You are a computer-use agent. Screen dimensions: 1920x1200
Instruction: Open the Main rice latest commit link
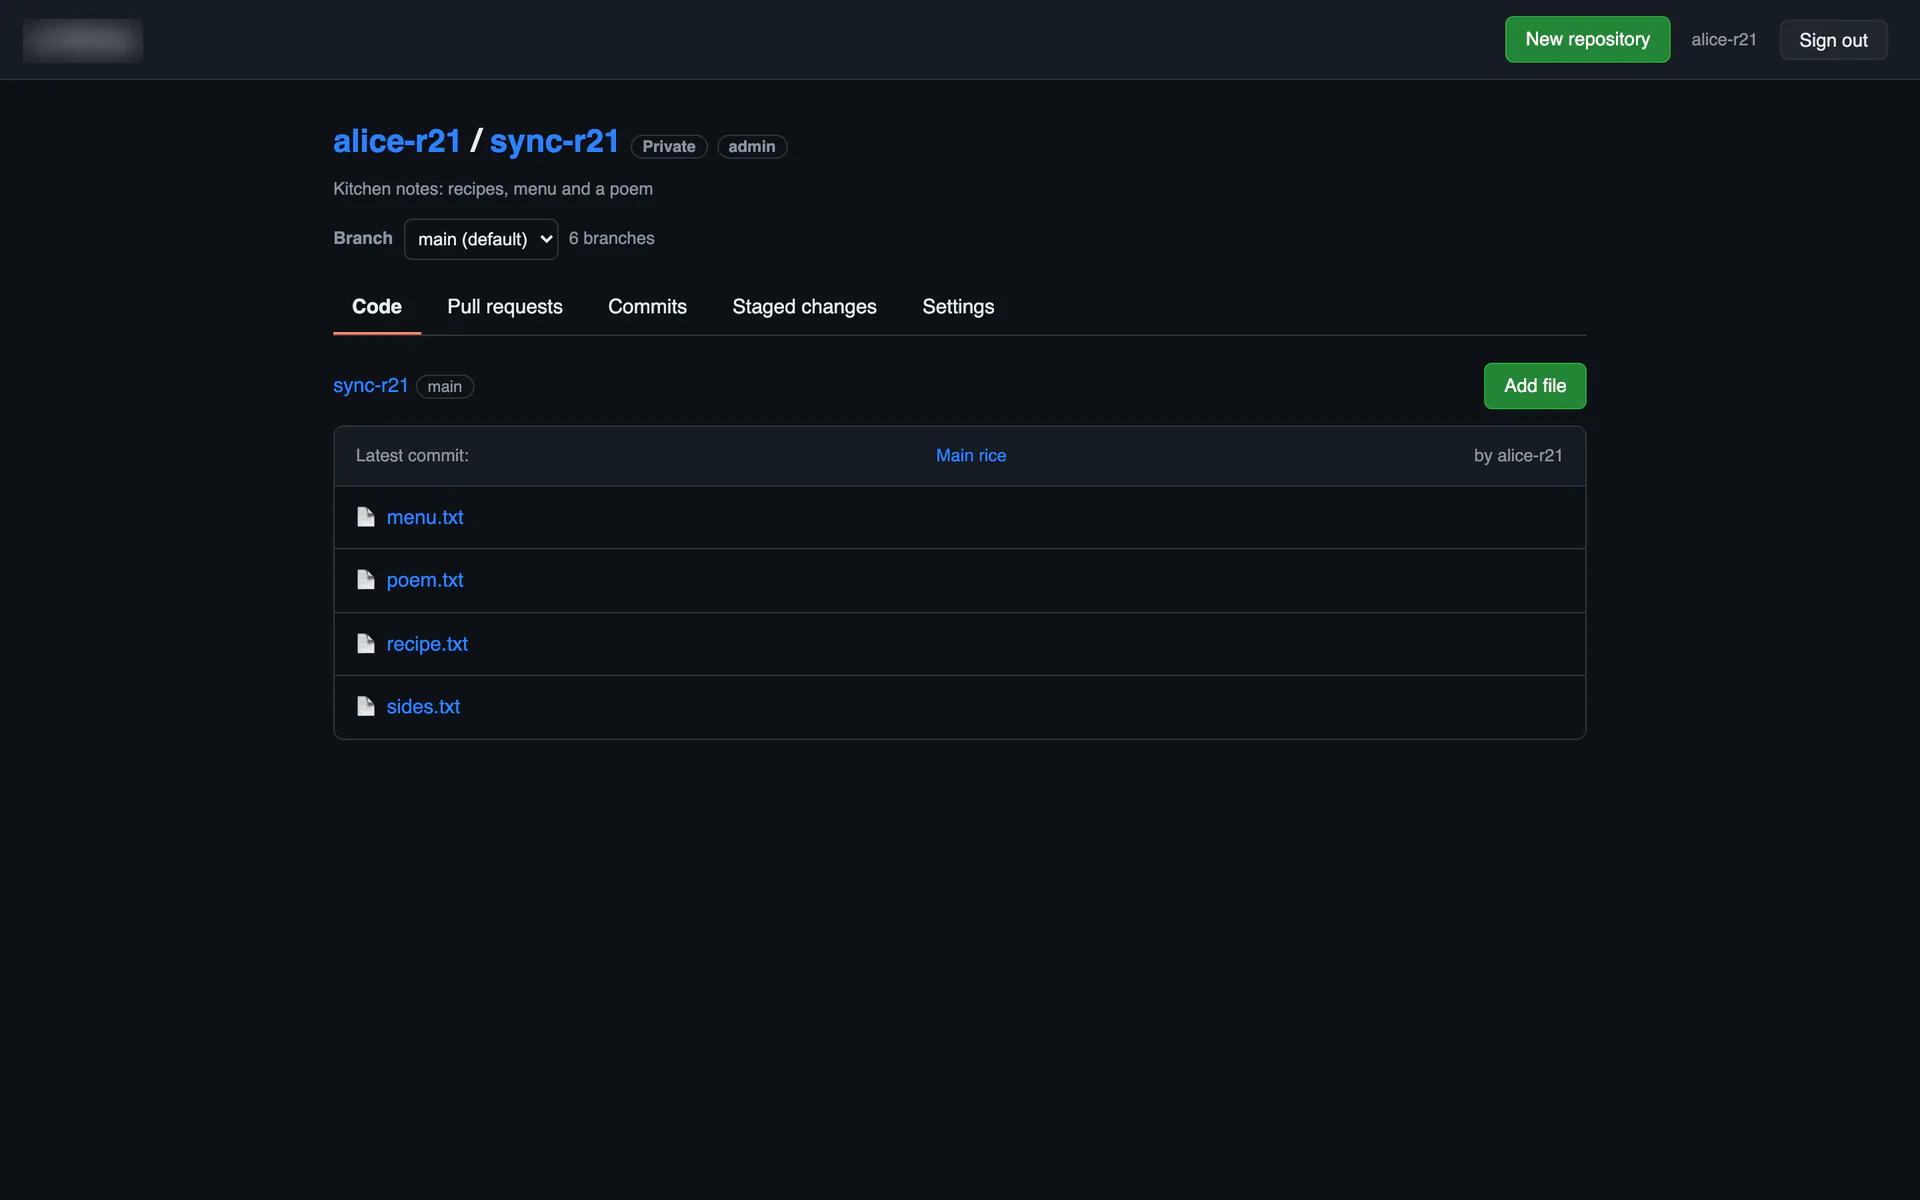click(x=971, y=456)
